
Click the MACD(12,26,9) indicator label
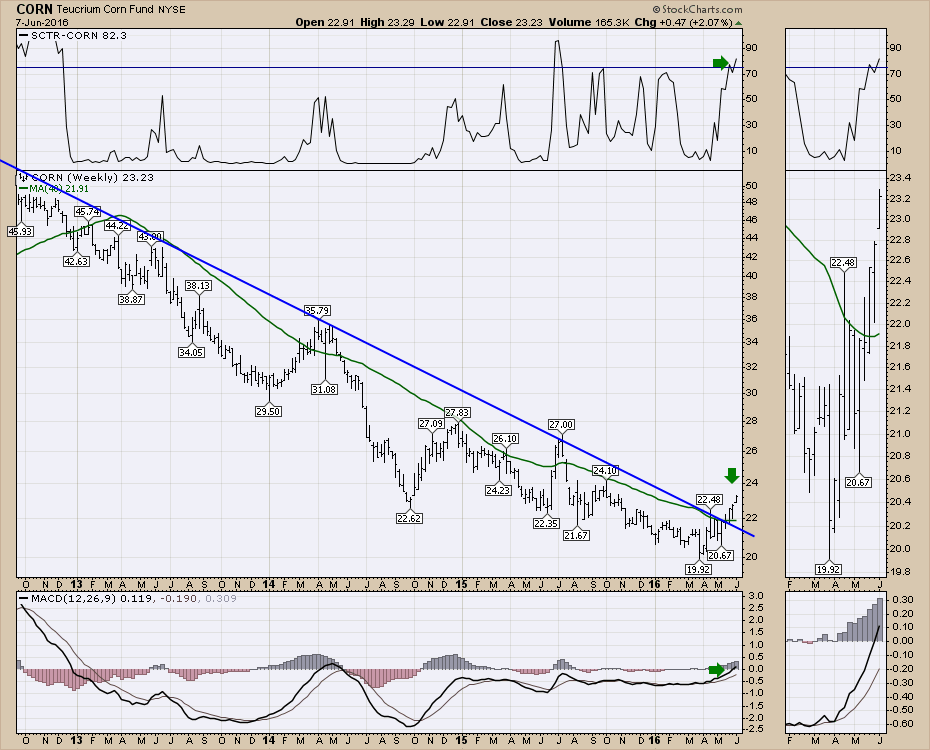(x=74, y=599)
